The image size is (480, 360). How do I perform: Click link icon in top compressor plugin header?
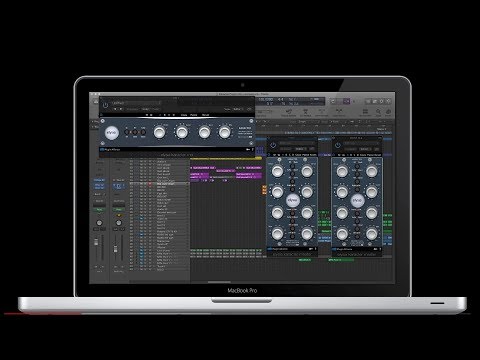[x=249, y=109]
